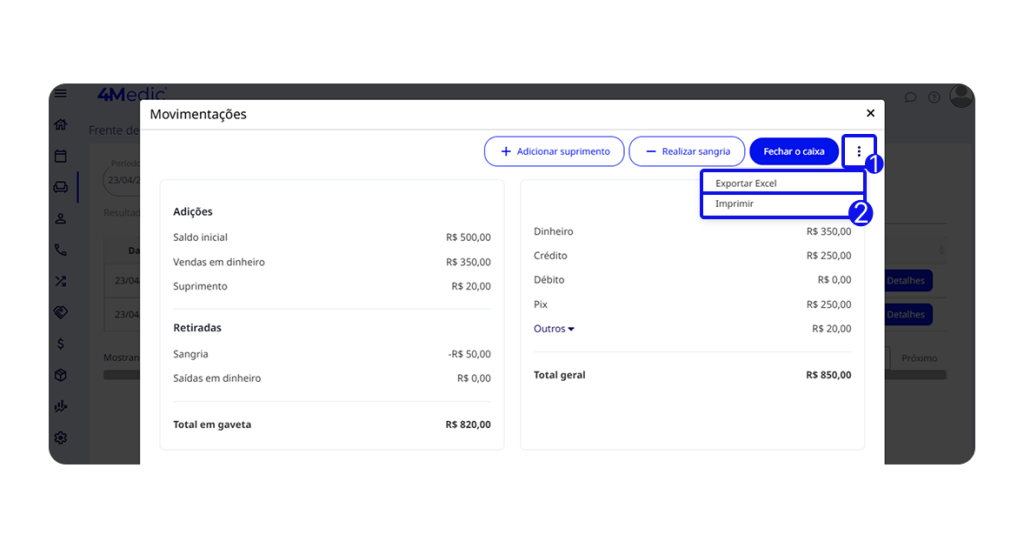Click the Próximo pagination button
1024x548 pixels.
click(919, 358)
